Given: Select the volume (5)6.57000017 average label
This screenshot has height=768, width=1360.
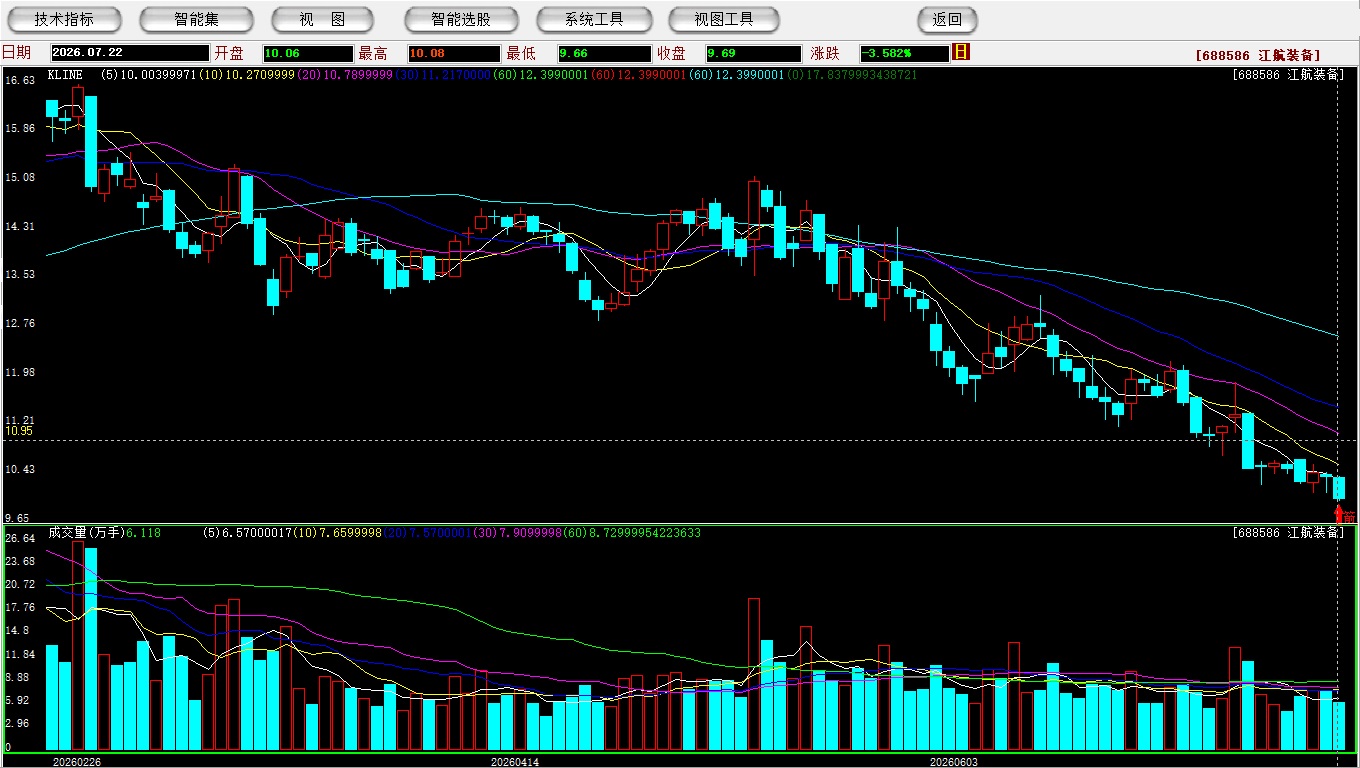Looking at the screenshot, I should 250,533.
